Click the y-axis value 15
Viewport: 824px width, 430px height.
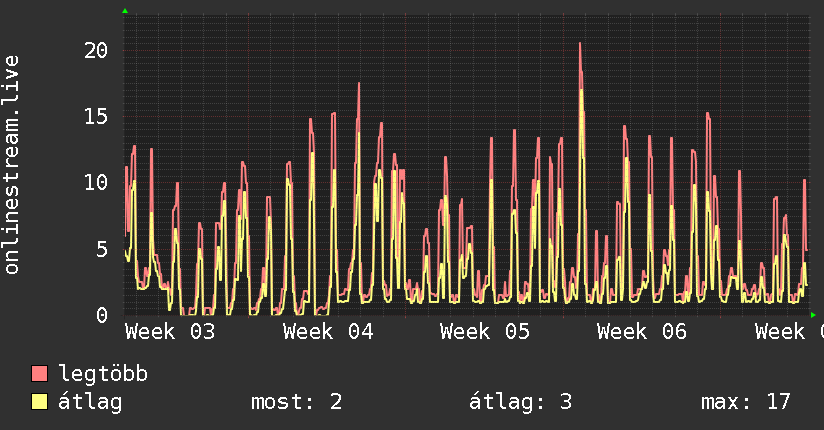[96, 117]
